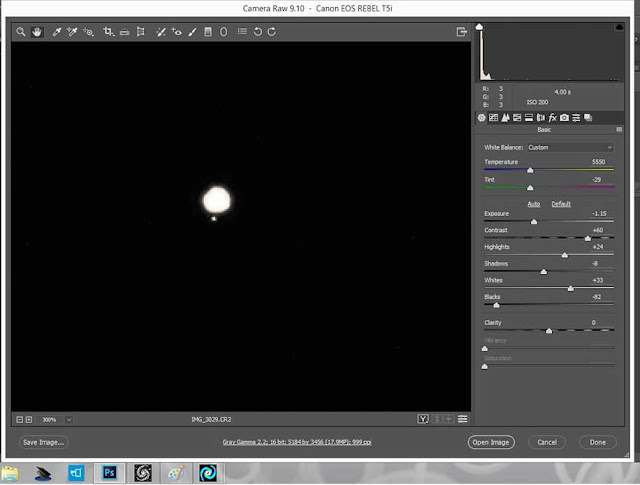Zoom in with the plus button
The height and width of the screenshot is (485, 640).
click(29, 419)
